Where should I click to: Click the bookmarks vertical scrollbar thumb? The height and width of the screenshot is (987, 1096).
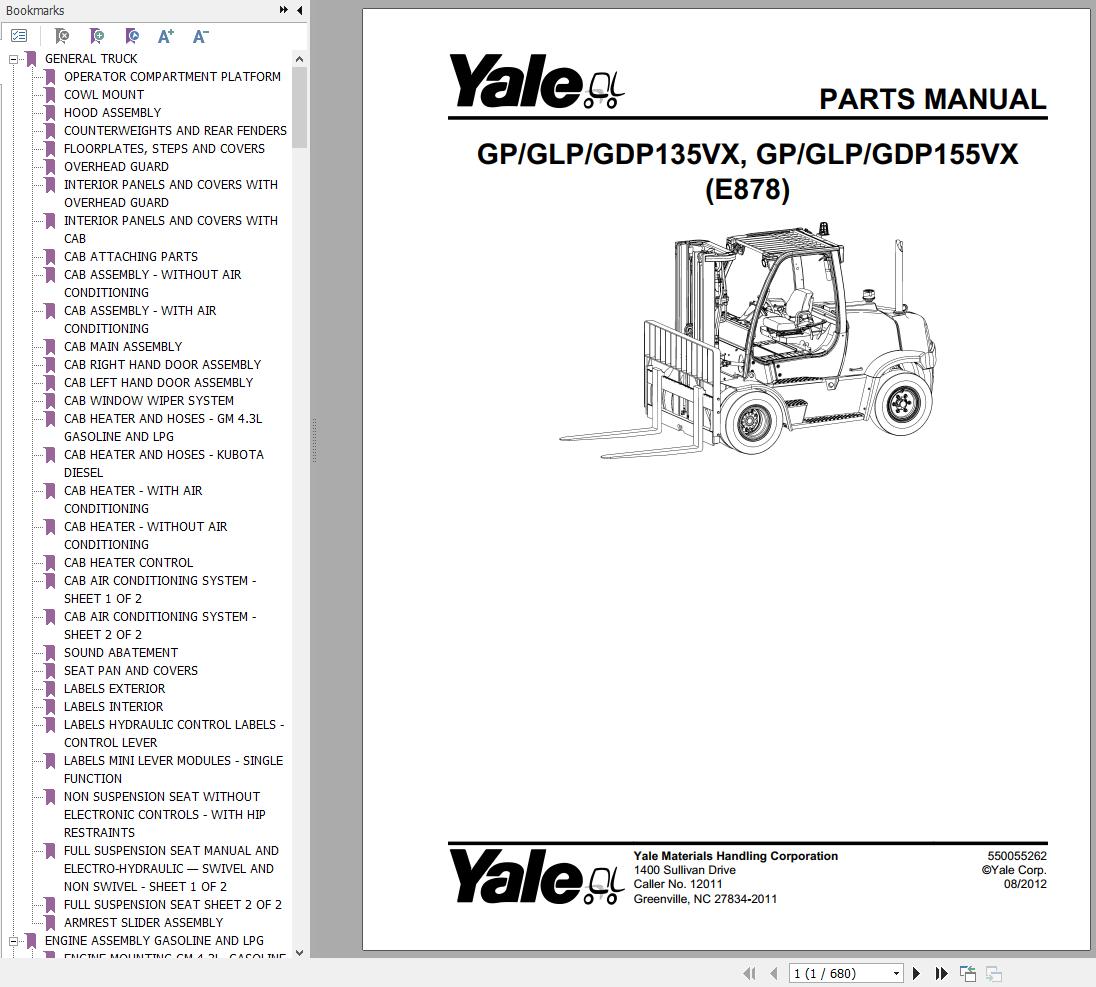pyautogui.click(x=299, y=108)
